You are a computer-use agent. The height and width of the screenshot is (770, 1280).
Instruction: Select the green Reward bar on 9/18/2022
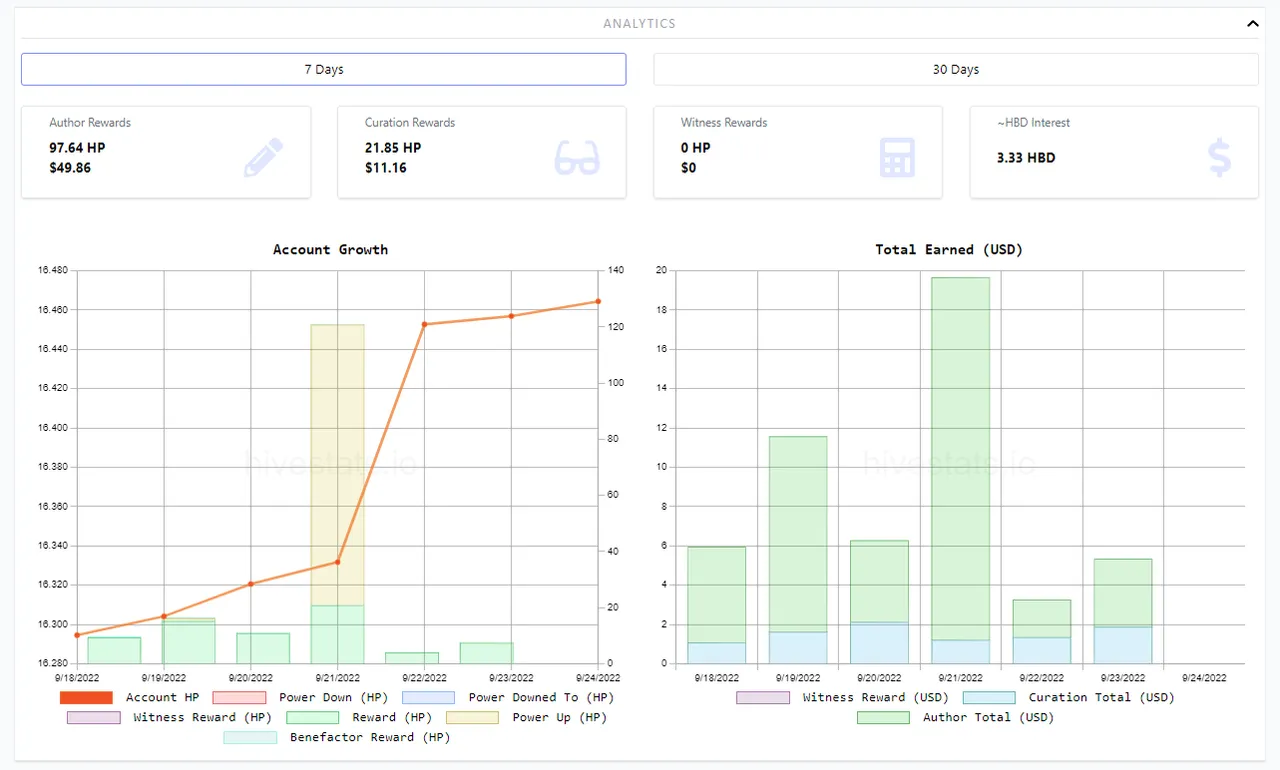coord(114,650)
